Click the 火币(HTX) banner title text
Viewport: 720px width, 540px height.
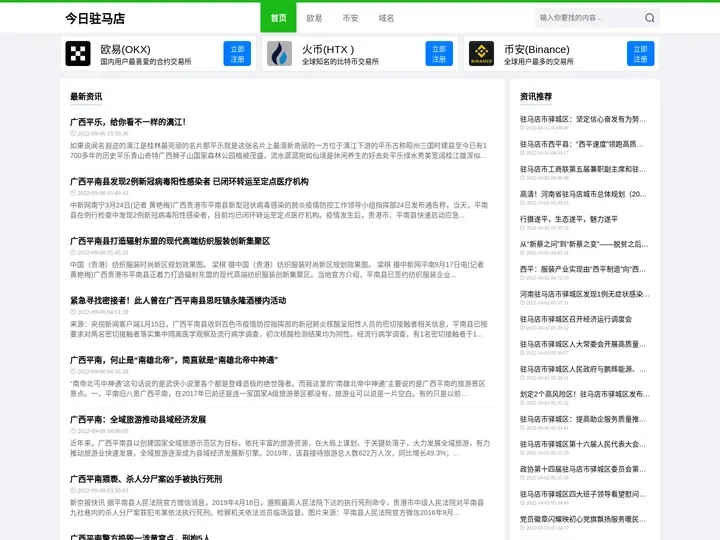point(328,49)
